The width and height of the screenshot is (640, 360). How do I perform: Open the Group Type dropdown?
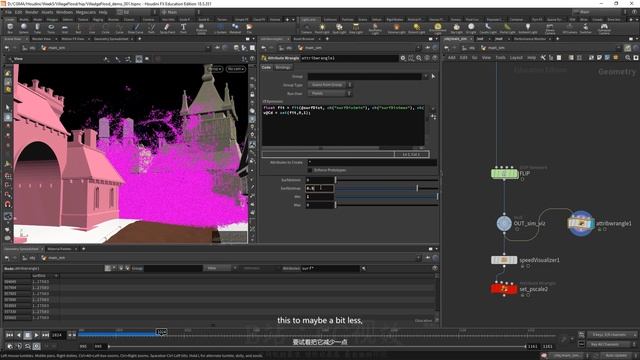[x=330, y=85]
